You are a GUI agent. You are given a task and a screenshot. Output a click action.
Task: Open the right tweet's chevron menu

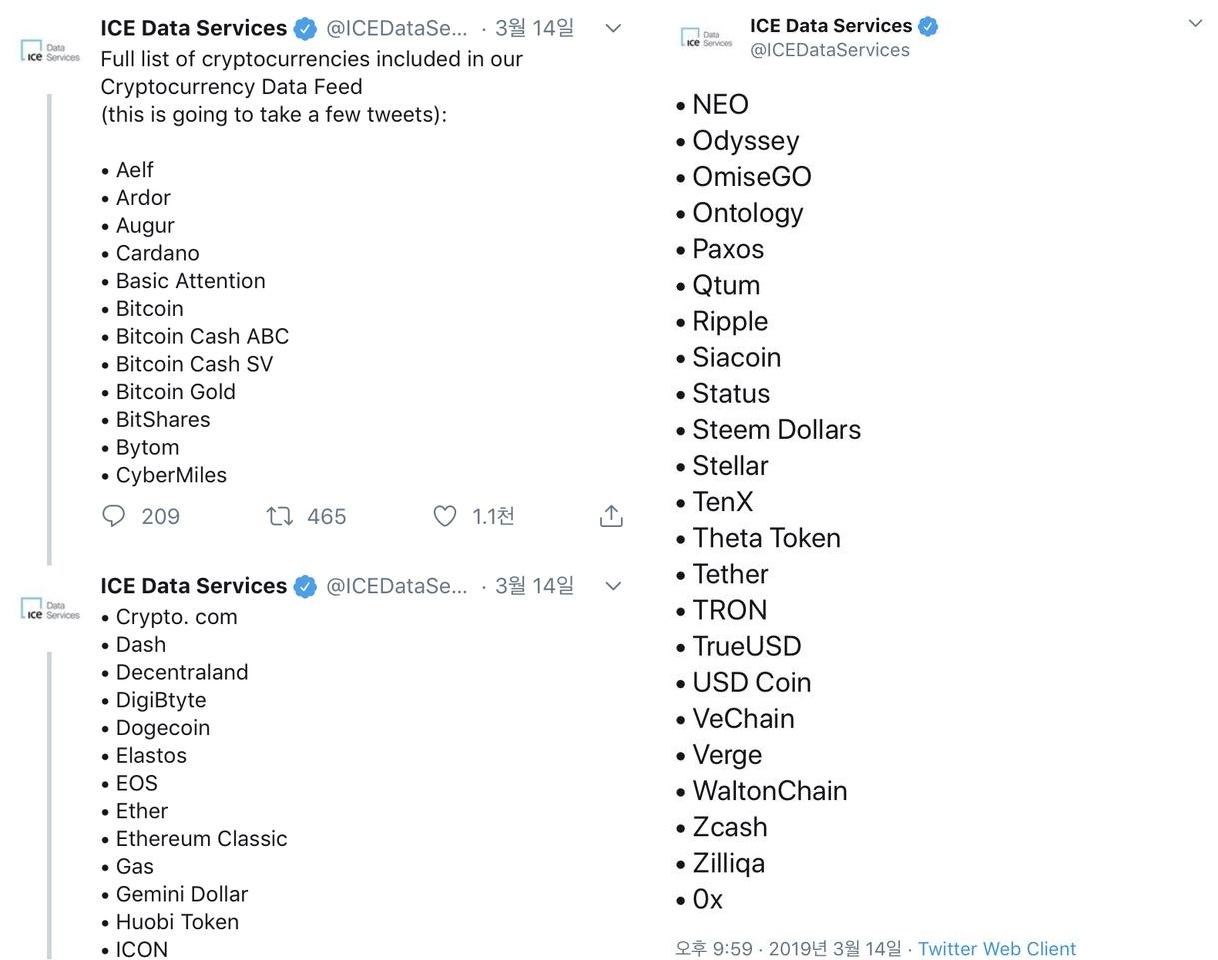(1195, 23)
